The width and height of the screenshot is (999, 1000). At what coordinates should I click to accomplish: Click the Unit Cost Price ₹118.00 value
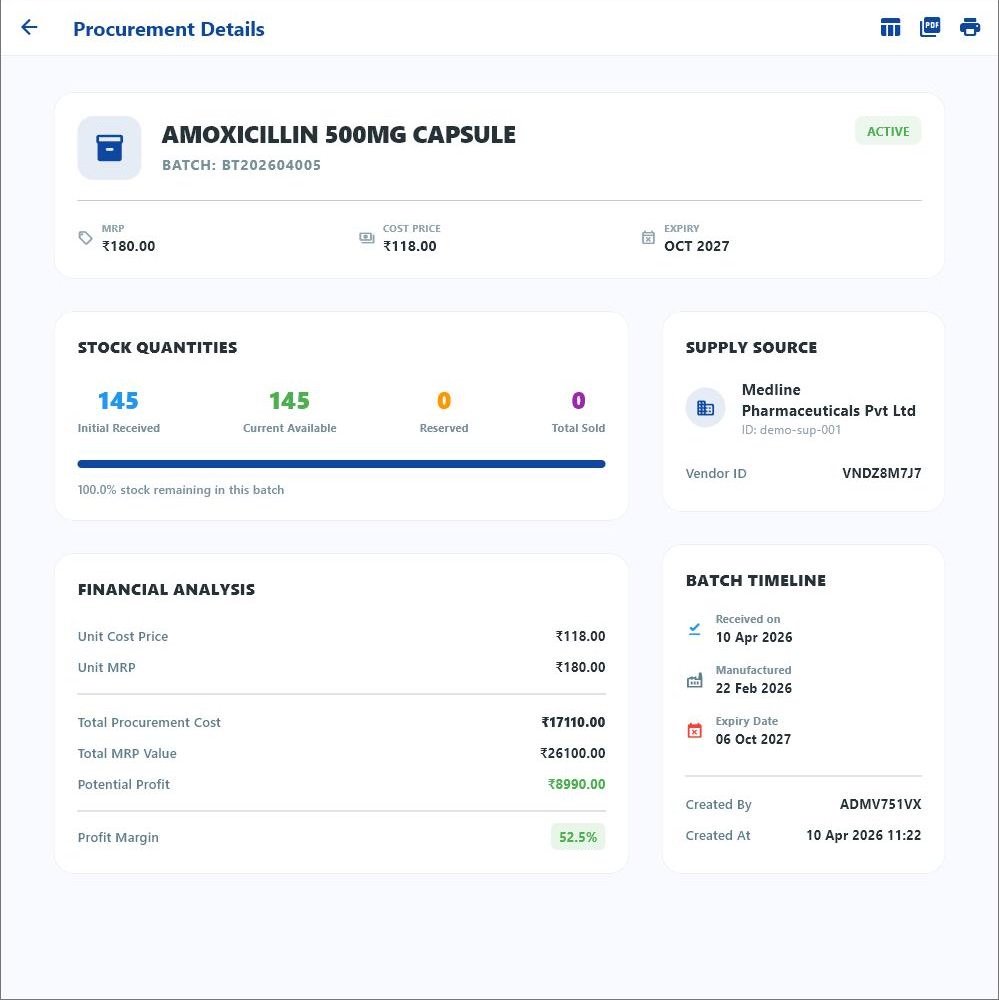(x=581, y=636)
